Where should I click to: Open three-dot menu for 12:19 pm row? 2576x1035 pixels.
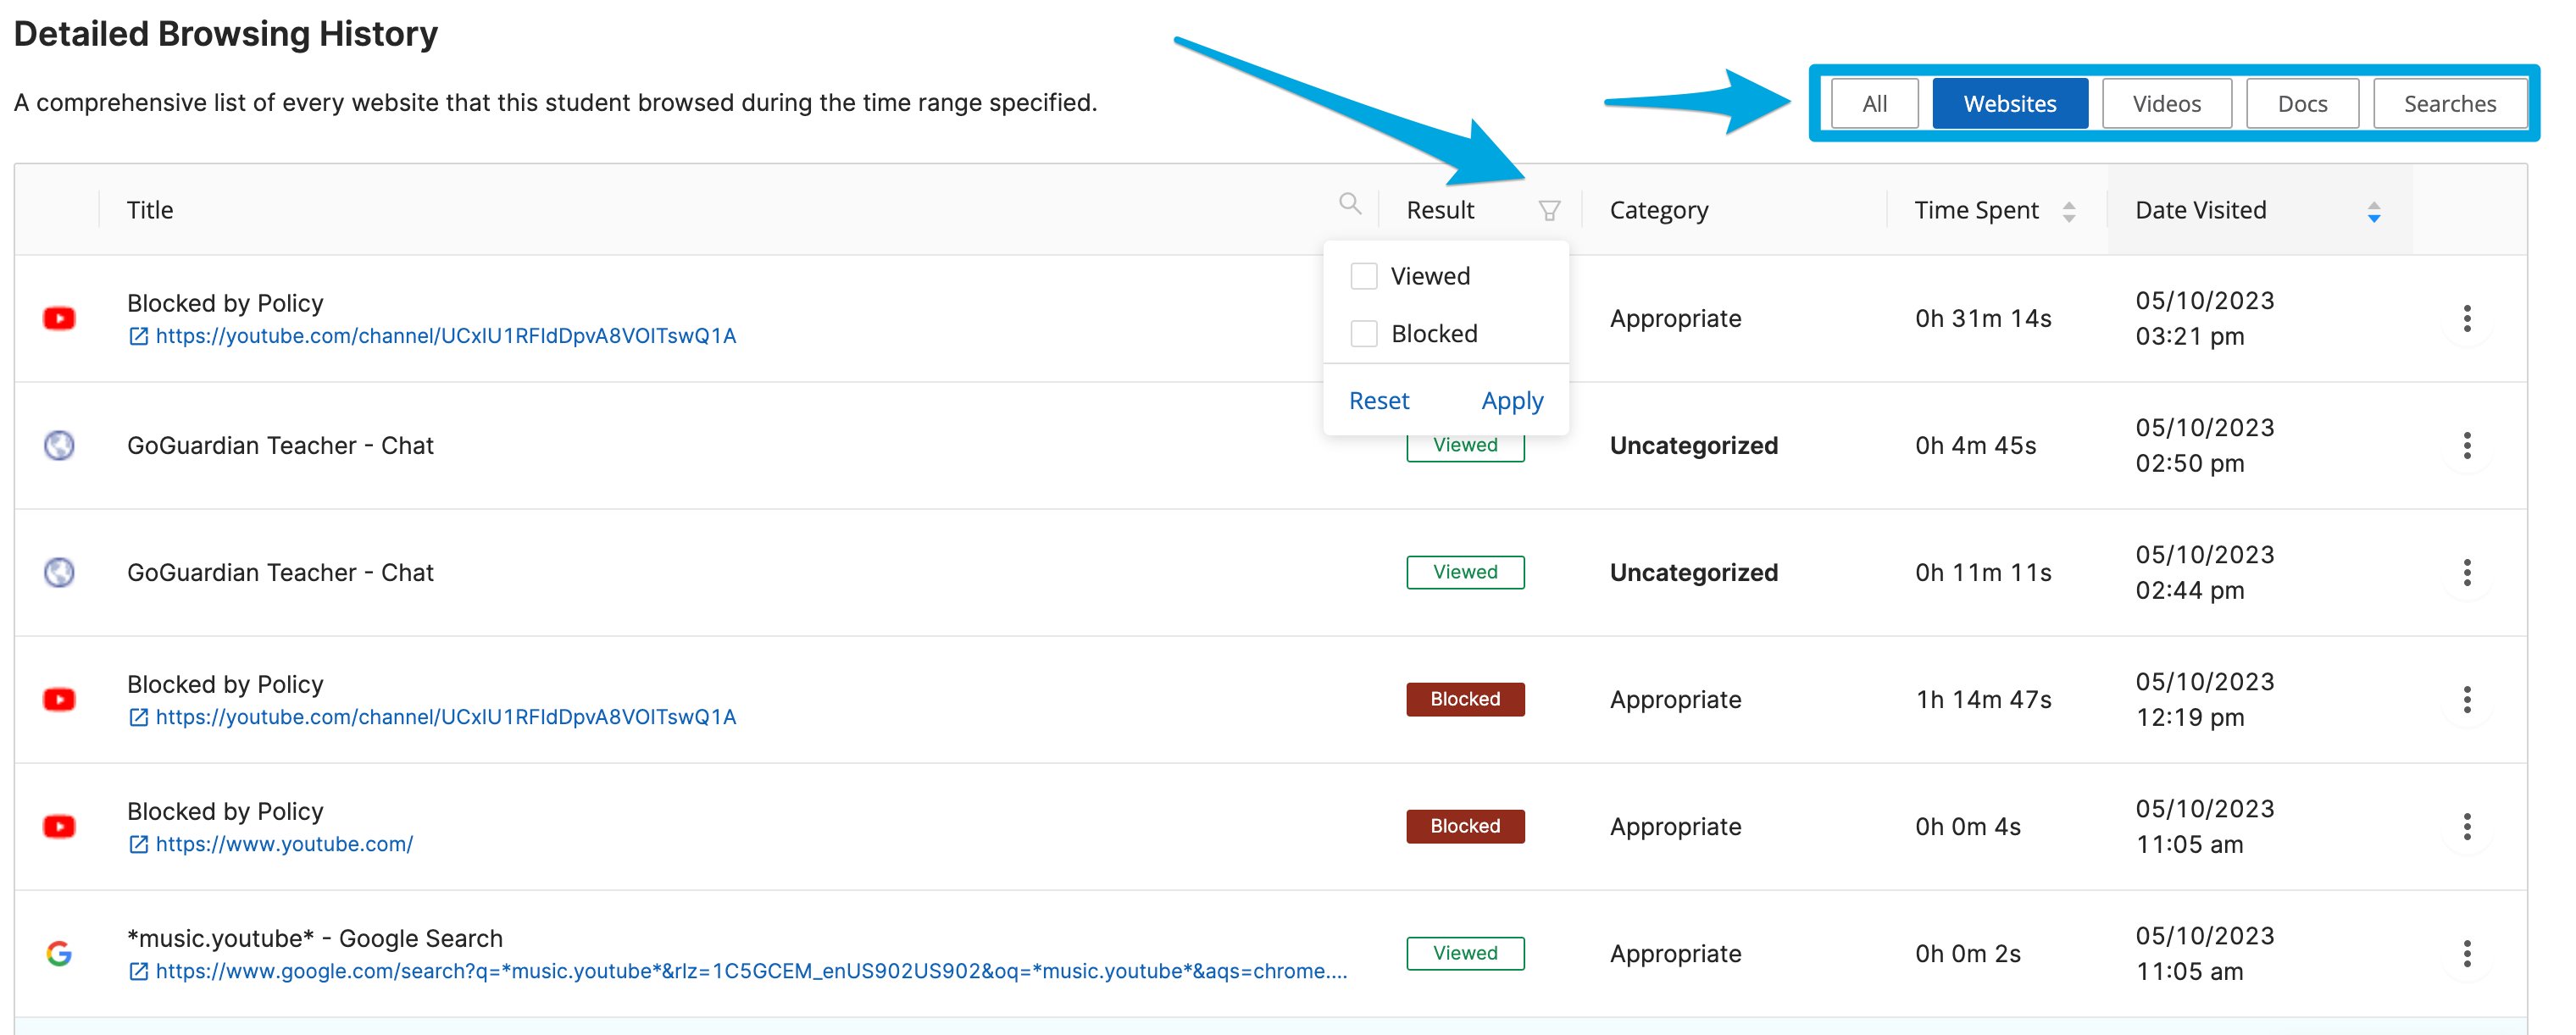[x=2466, y=699]
